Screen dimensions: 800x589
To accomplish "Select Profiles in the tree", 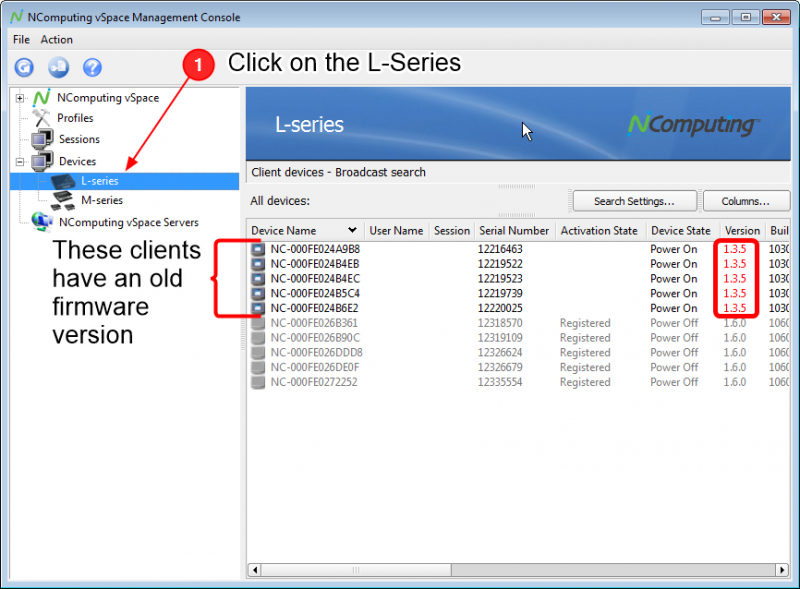I will pyautogui.click(x=75, y=118).
